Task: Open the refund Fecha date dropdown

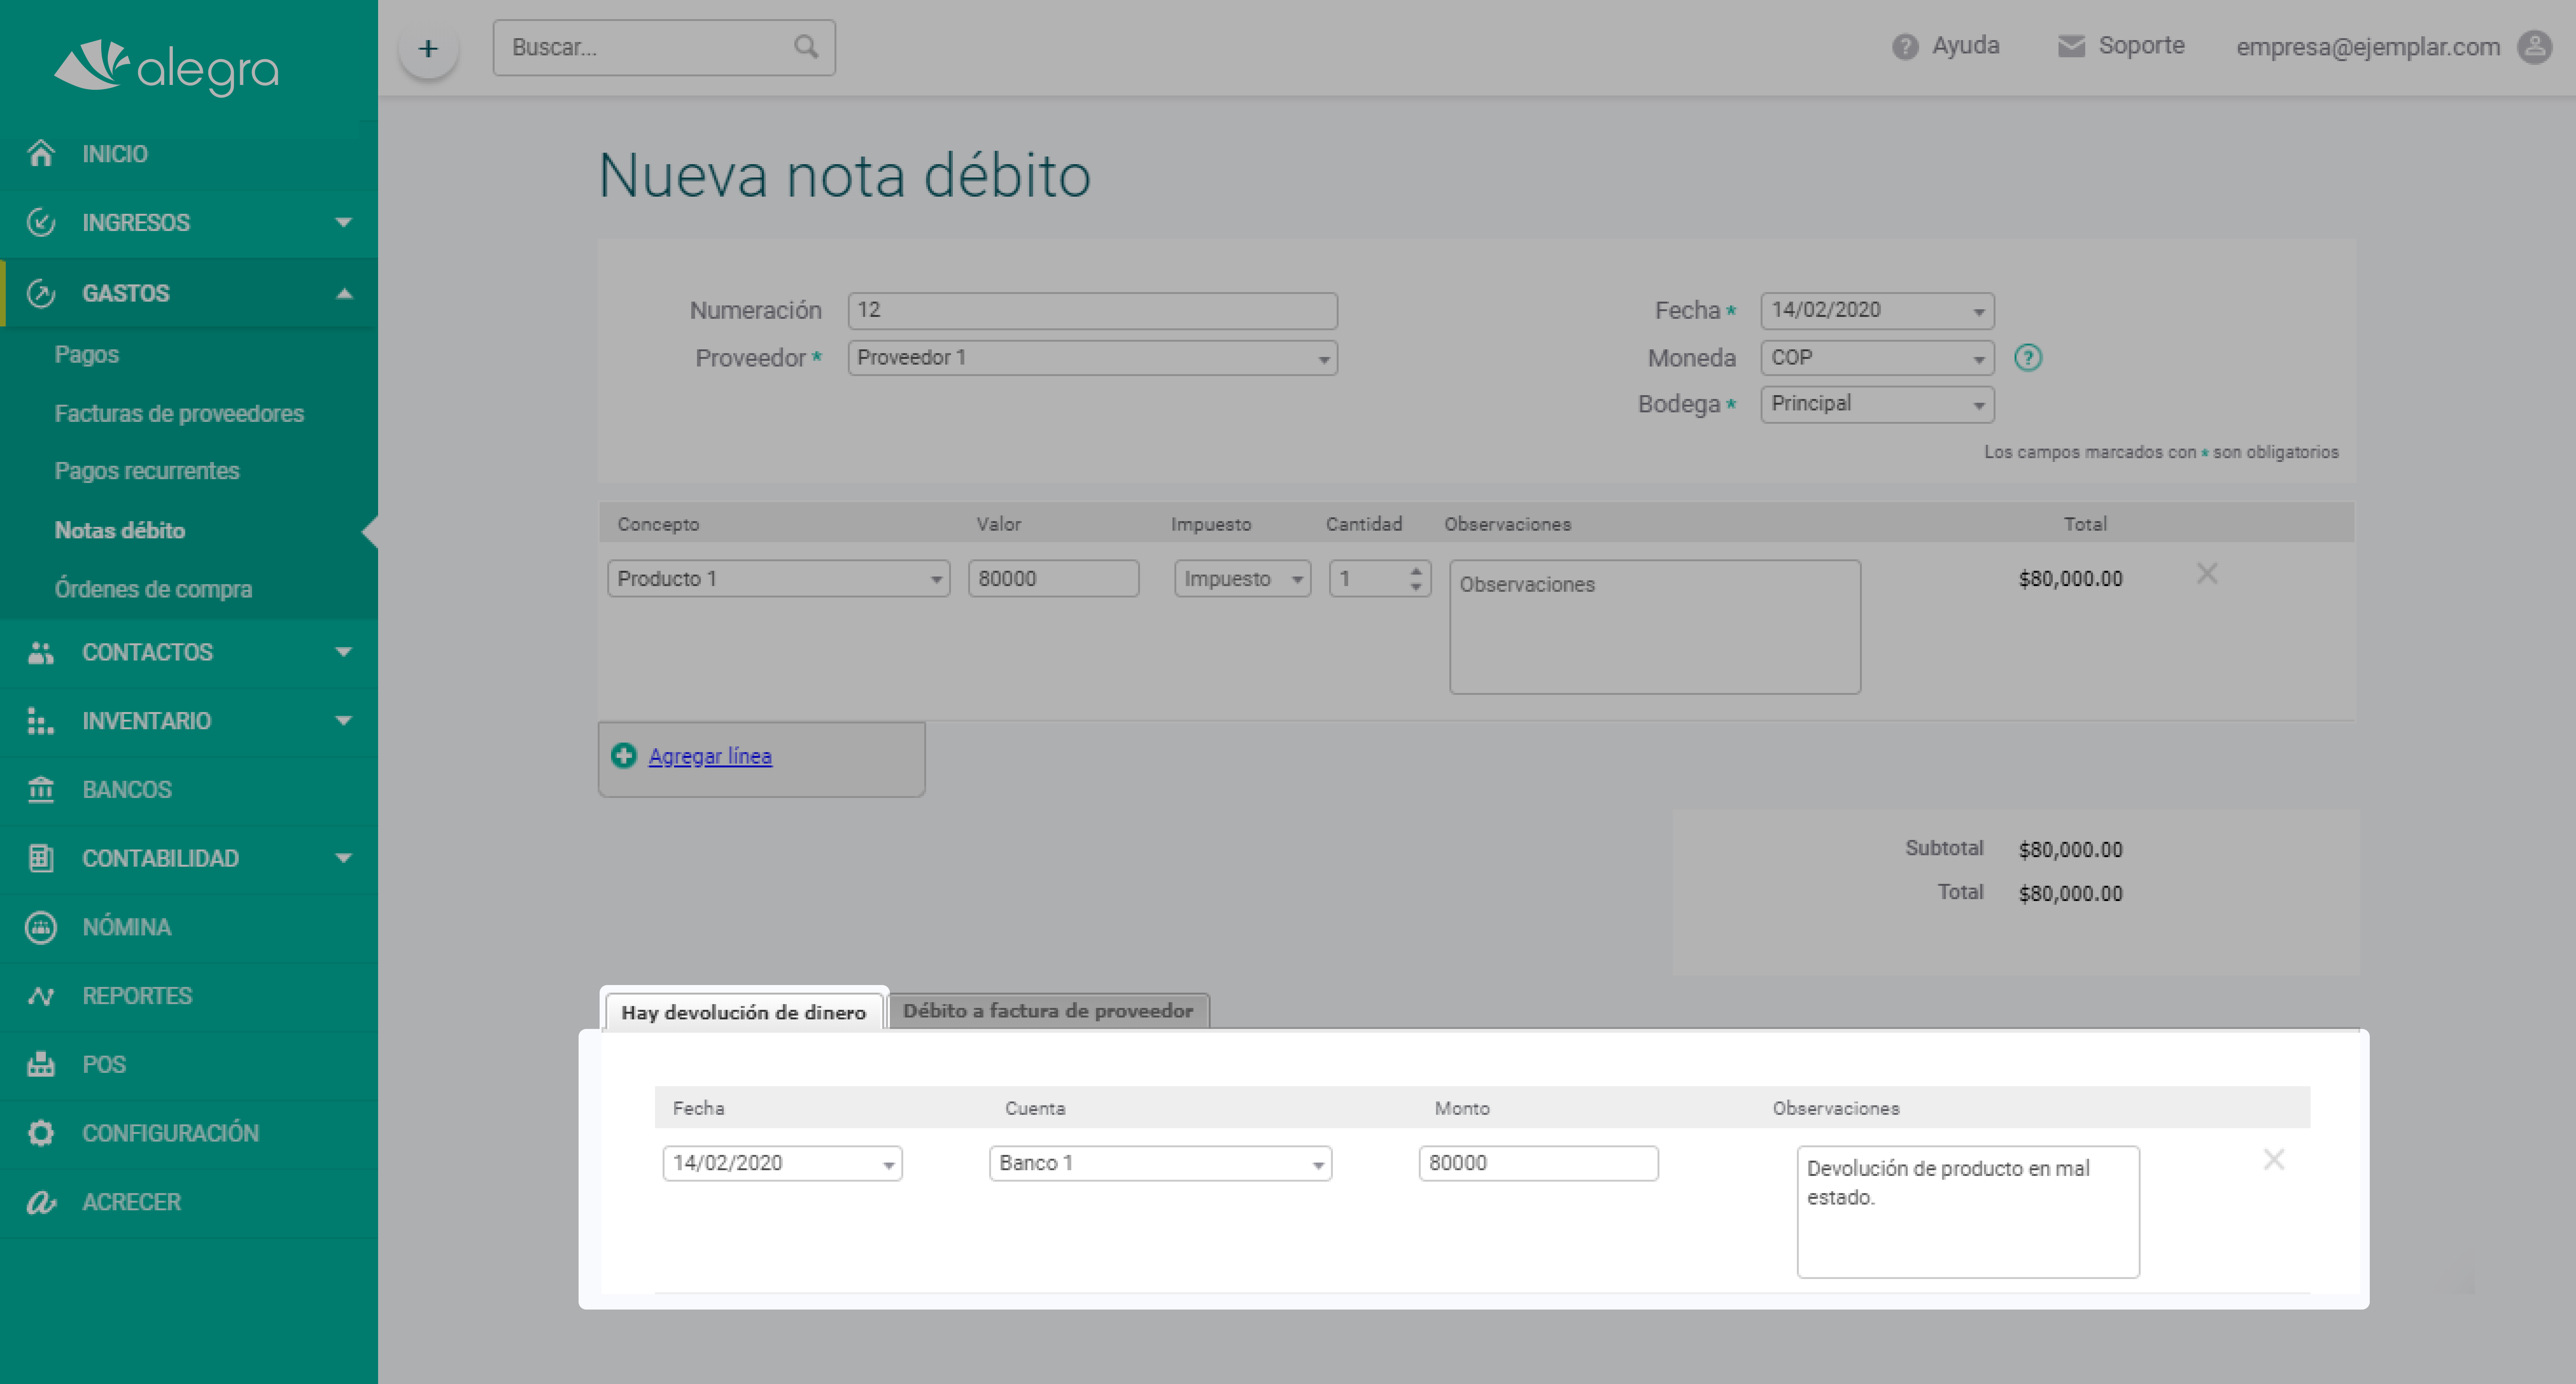Action: pos(782,1163)
